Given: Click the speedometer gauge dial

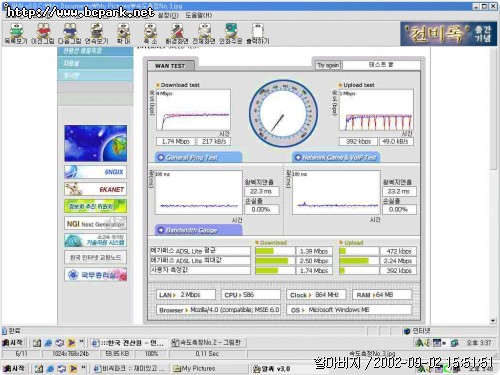Looking at the screenshot, I should 283,113.
